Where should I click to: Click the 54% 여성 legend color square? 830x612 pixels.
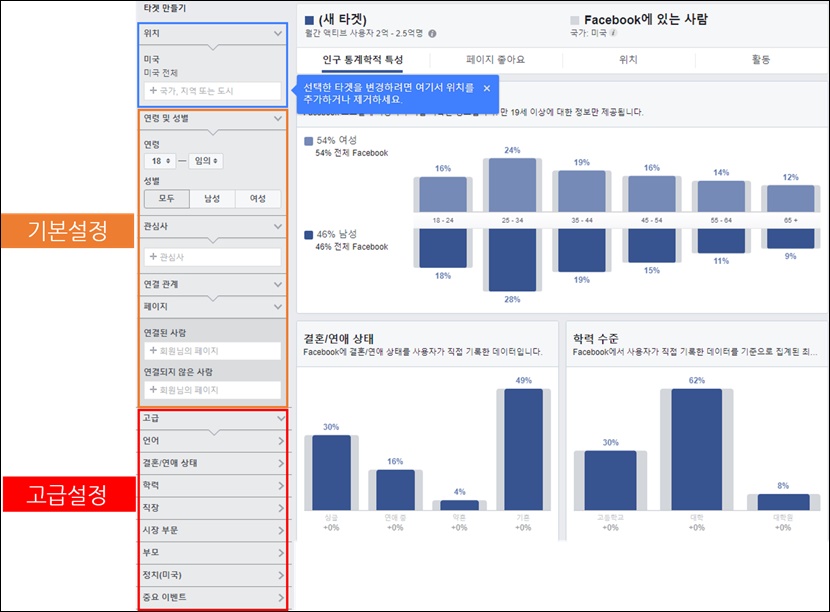309,141
